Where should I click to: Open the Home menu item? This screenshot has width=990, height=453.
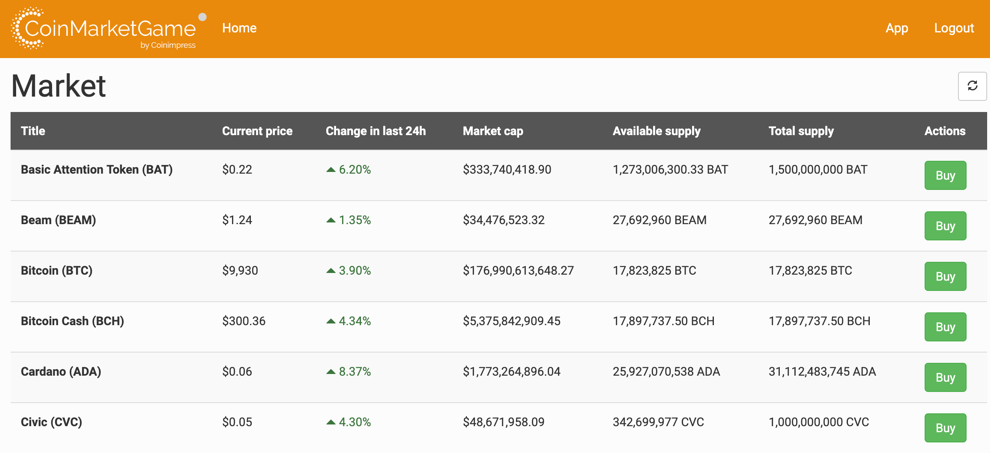[x=239, y=28]
